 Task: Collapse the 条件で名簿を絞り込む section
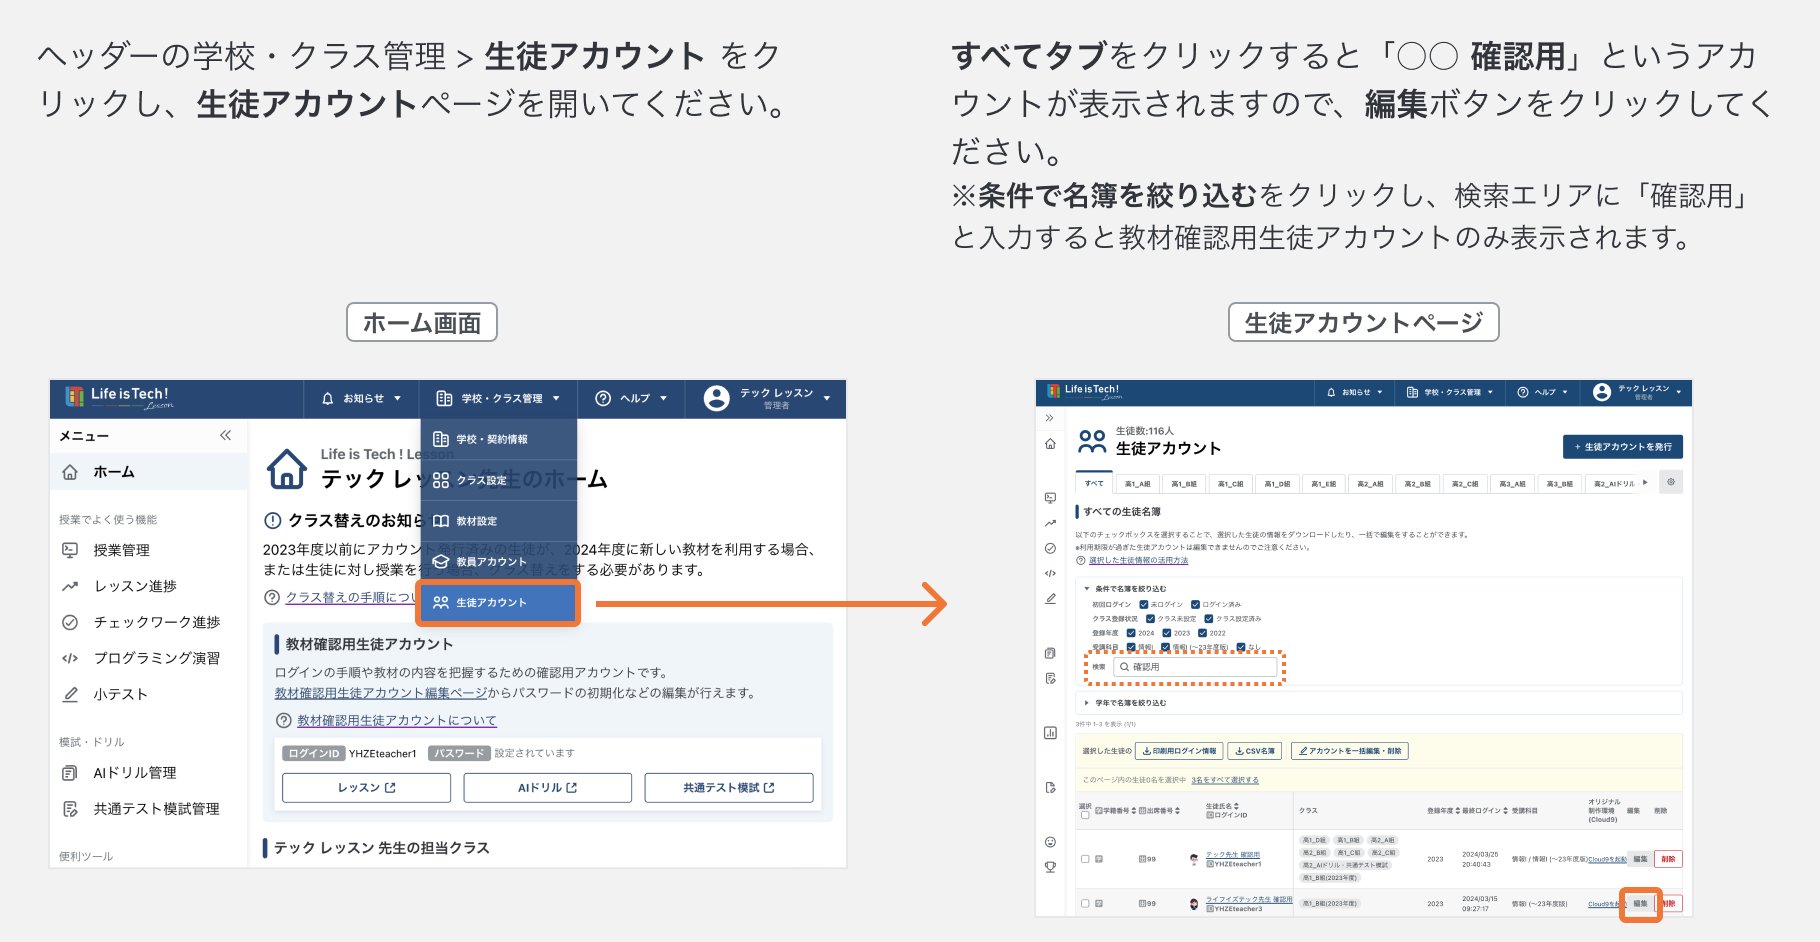(1125, 589)
